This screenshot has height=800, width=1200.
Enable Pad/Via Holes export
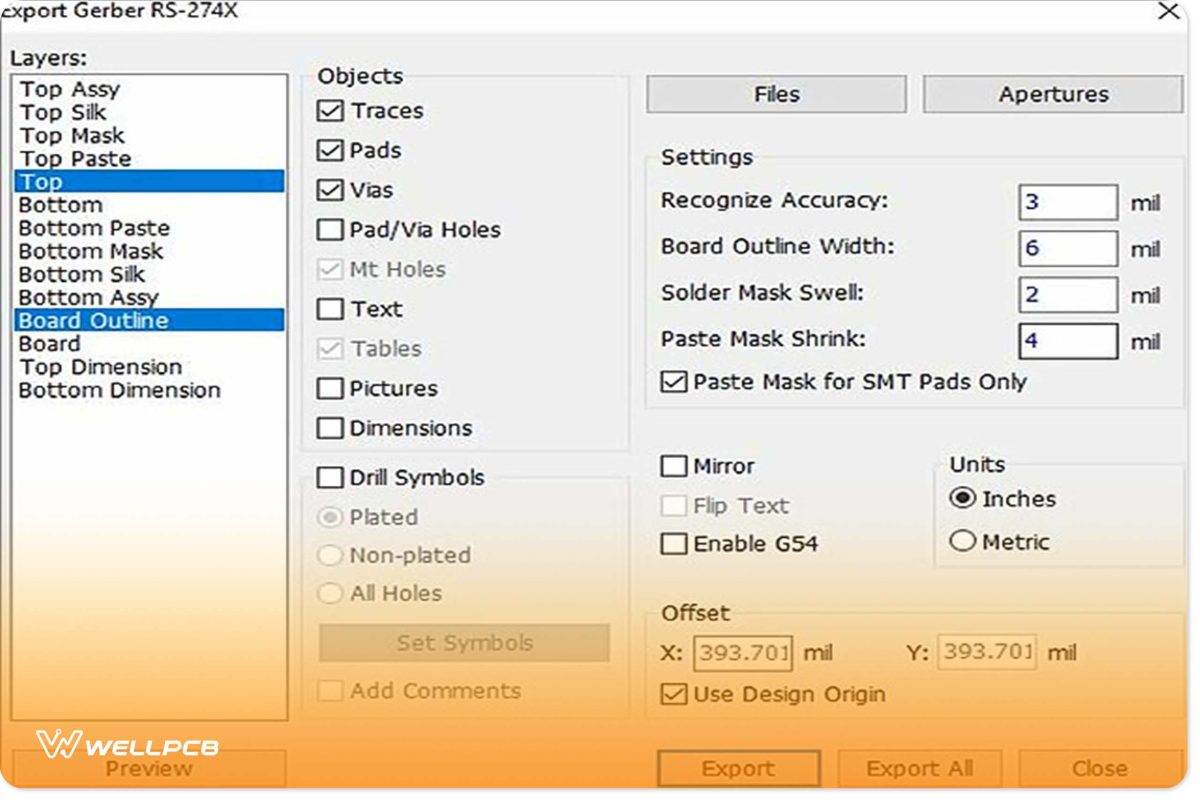pos(330,229)
